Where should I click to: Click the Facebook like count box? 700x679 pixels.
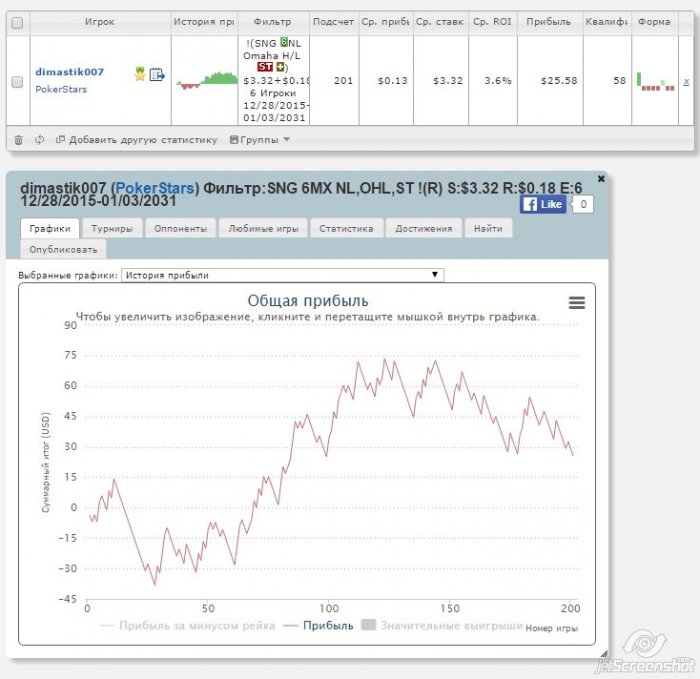(x=583, y=204)
